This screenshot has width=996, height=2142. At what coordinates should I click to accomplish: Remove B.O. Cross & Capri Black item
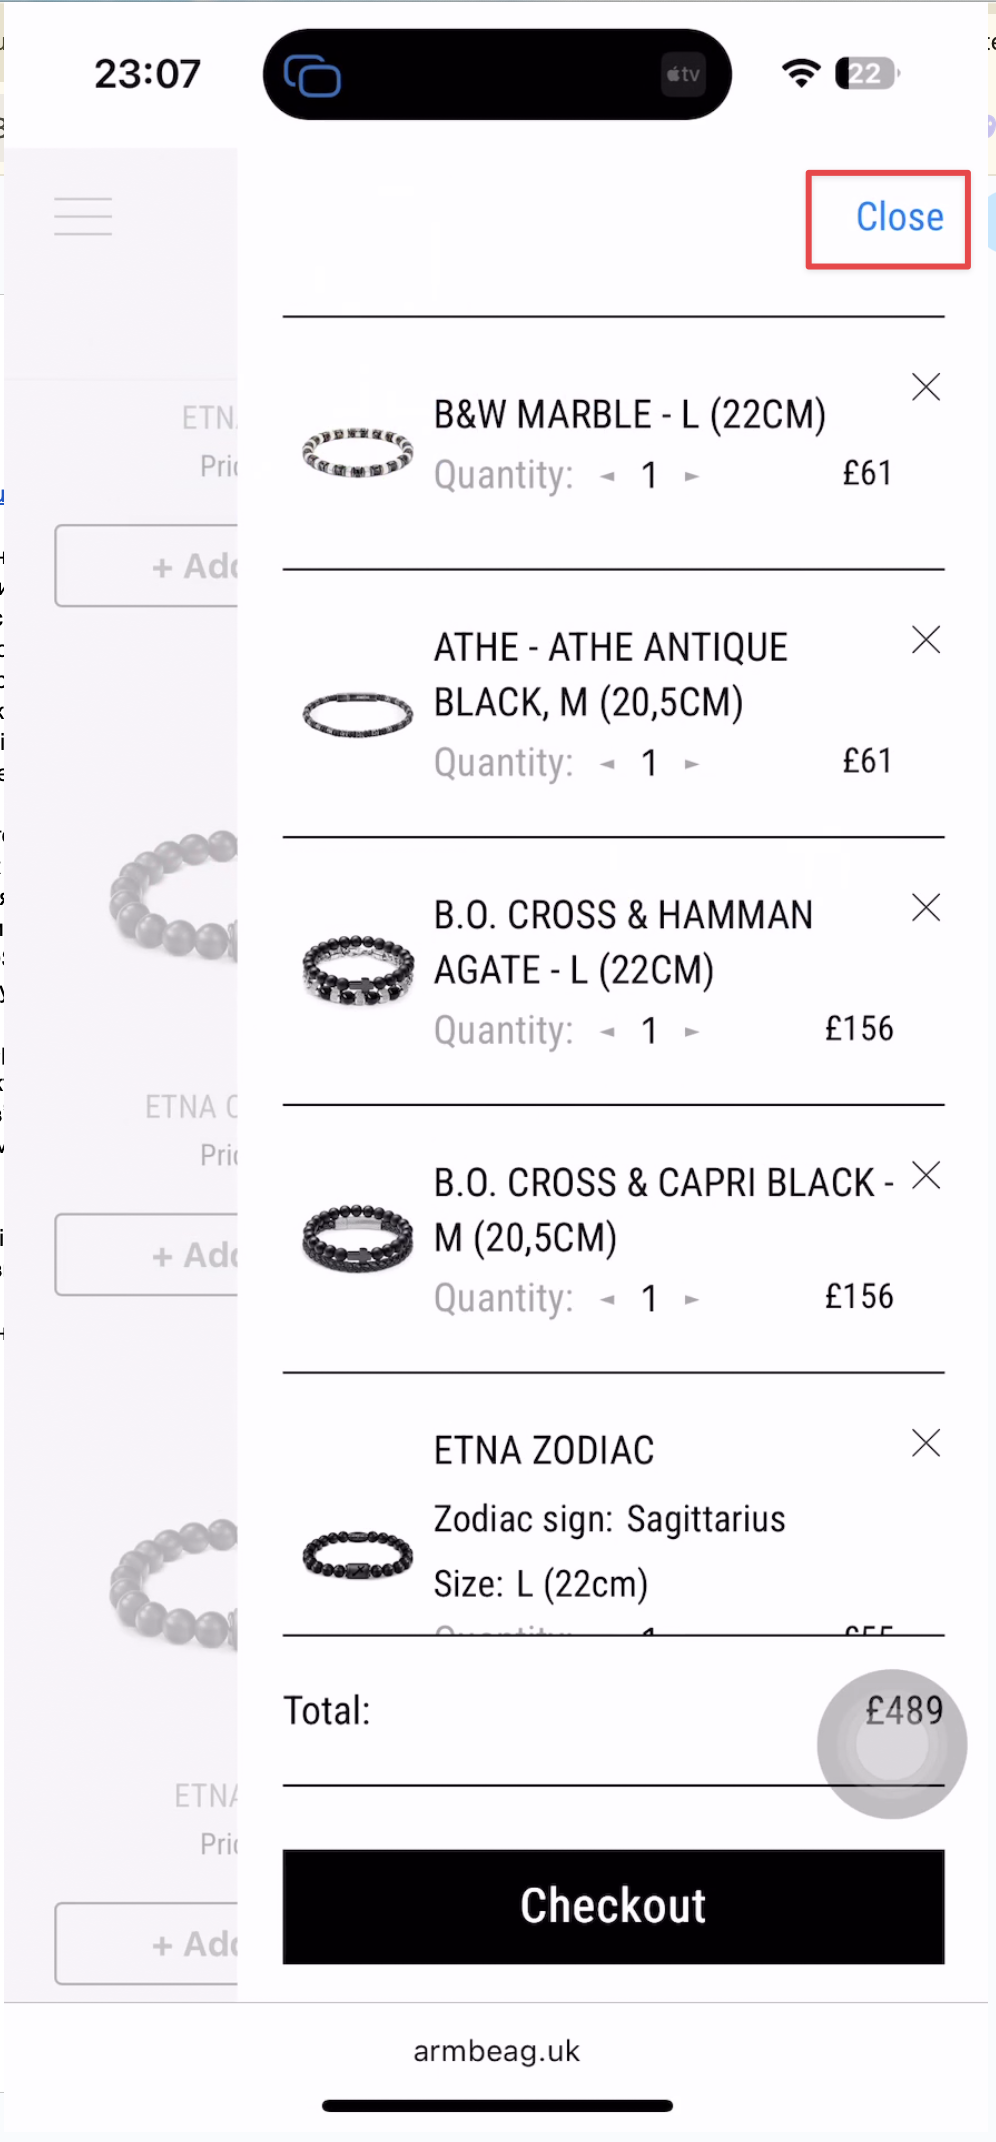[926, 1176]
